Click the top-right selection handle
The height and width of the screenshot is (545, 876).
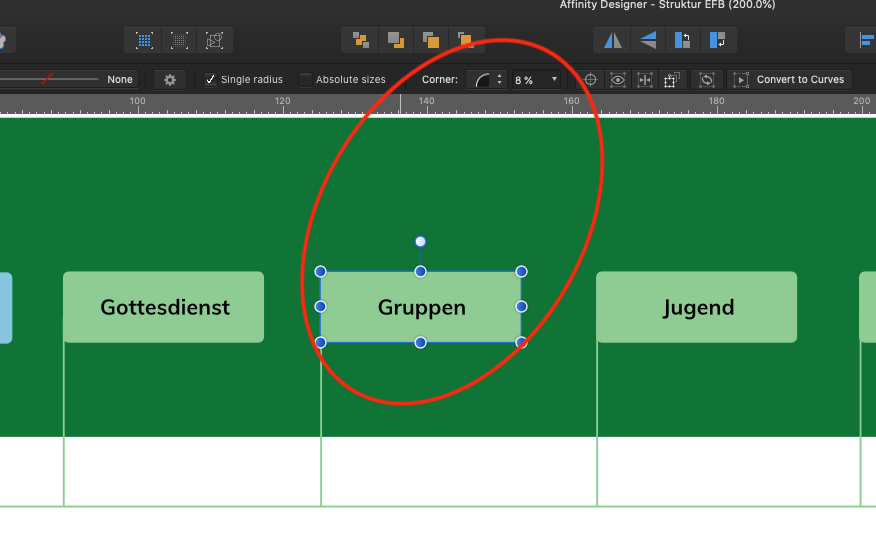[x=521, y=271]
